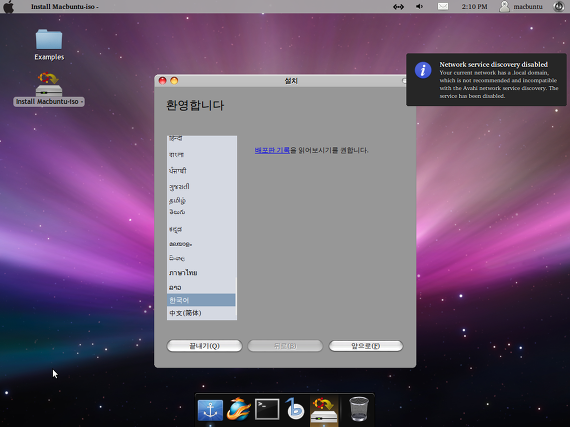Select বাংলা in the language list
The width and height of the screenshot is (570, 427).
[x=201, y=154]
